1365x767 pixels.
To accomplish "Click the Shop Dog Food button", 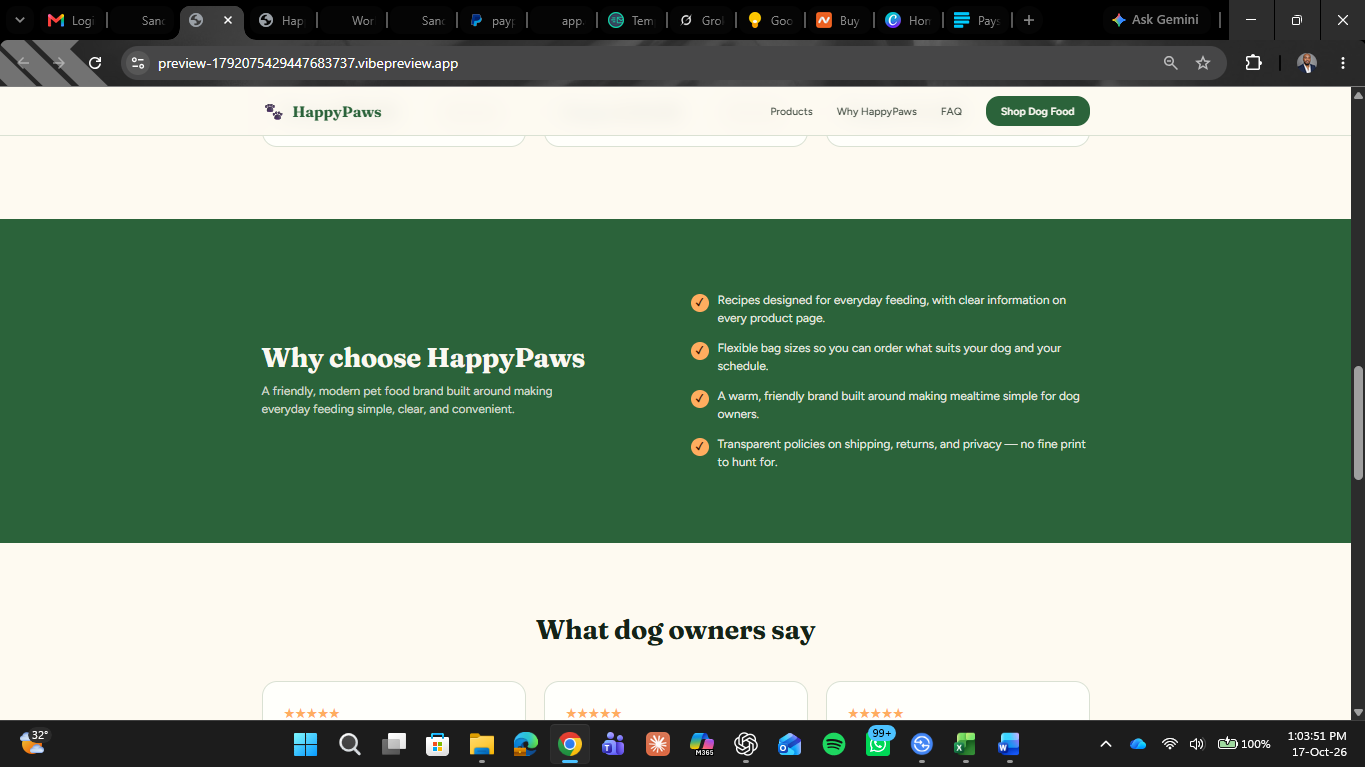I will (x=1037, y=111).
